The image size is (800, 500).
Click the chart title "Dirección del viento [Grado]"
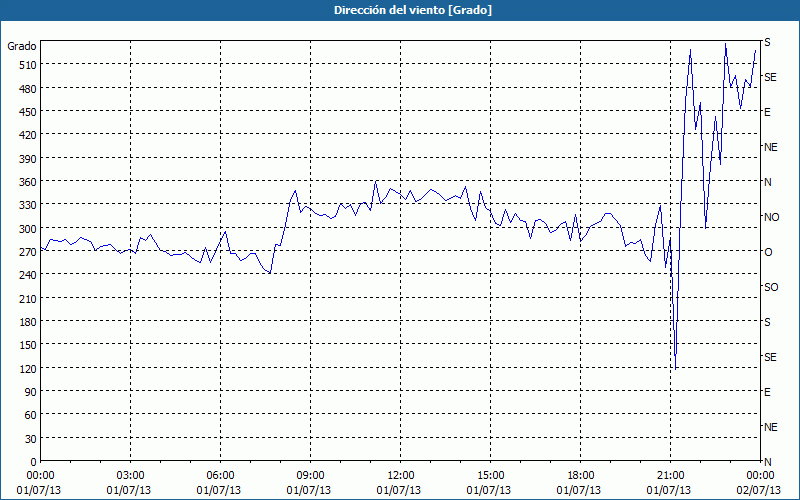click(413, 10)
